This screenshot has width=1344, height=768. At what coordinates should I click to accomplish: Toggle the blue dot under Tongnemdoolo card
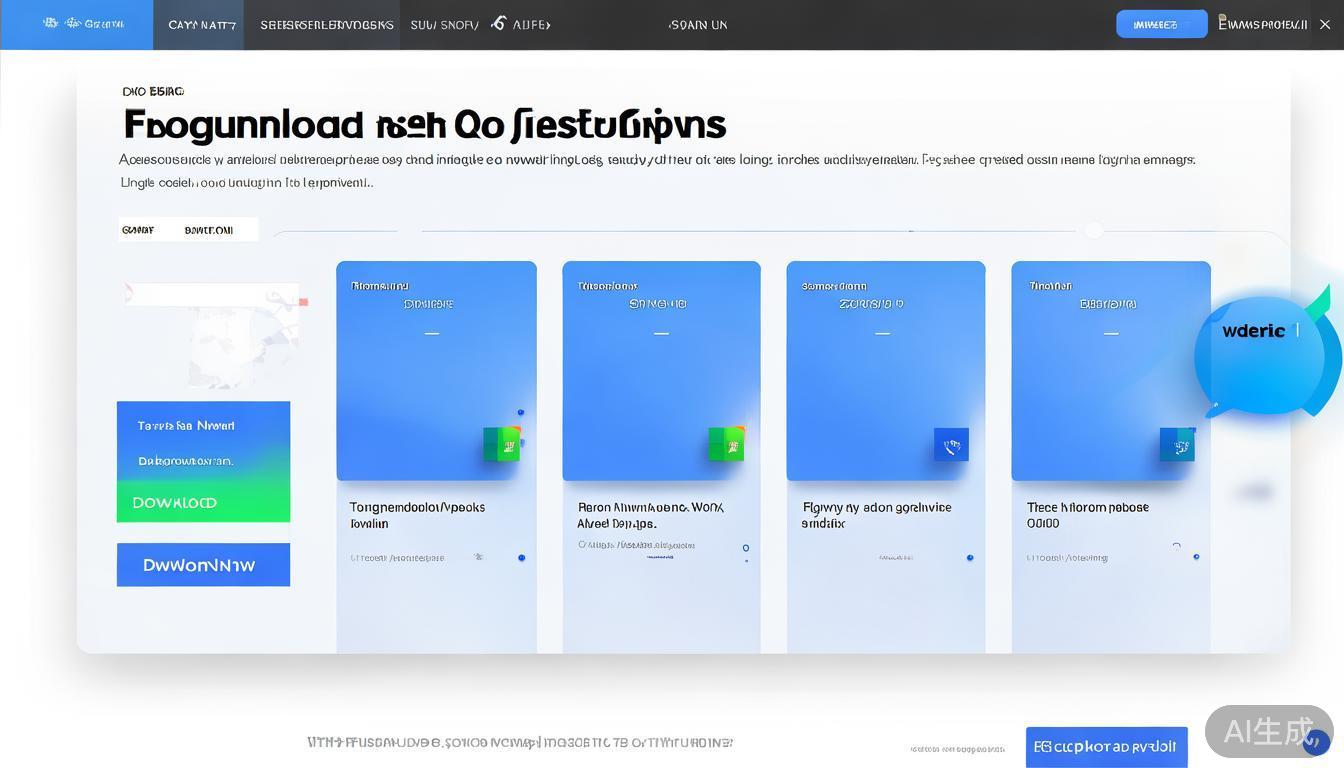pyautogui.click(x=521, y=558)
